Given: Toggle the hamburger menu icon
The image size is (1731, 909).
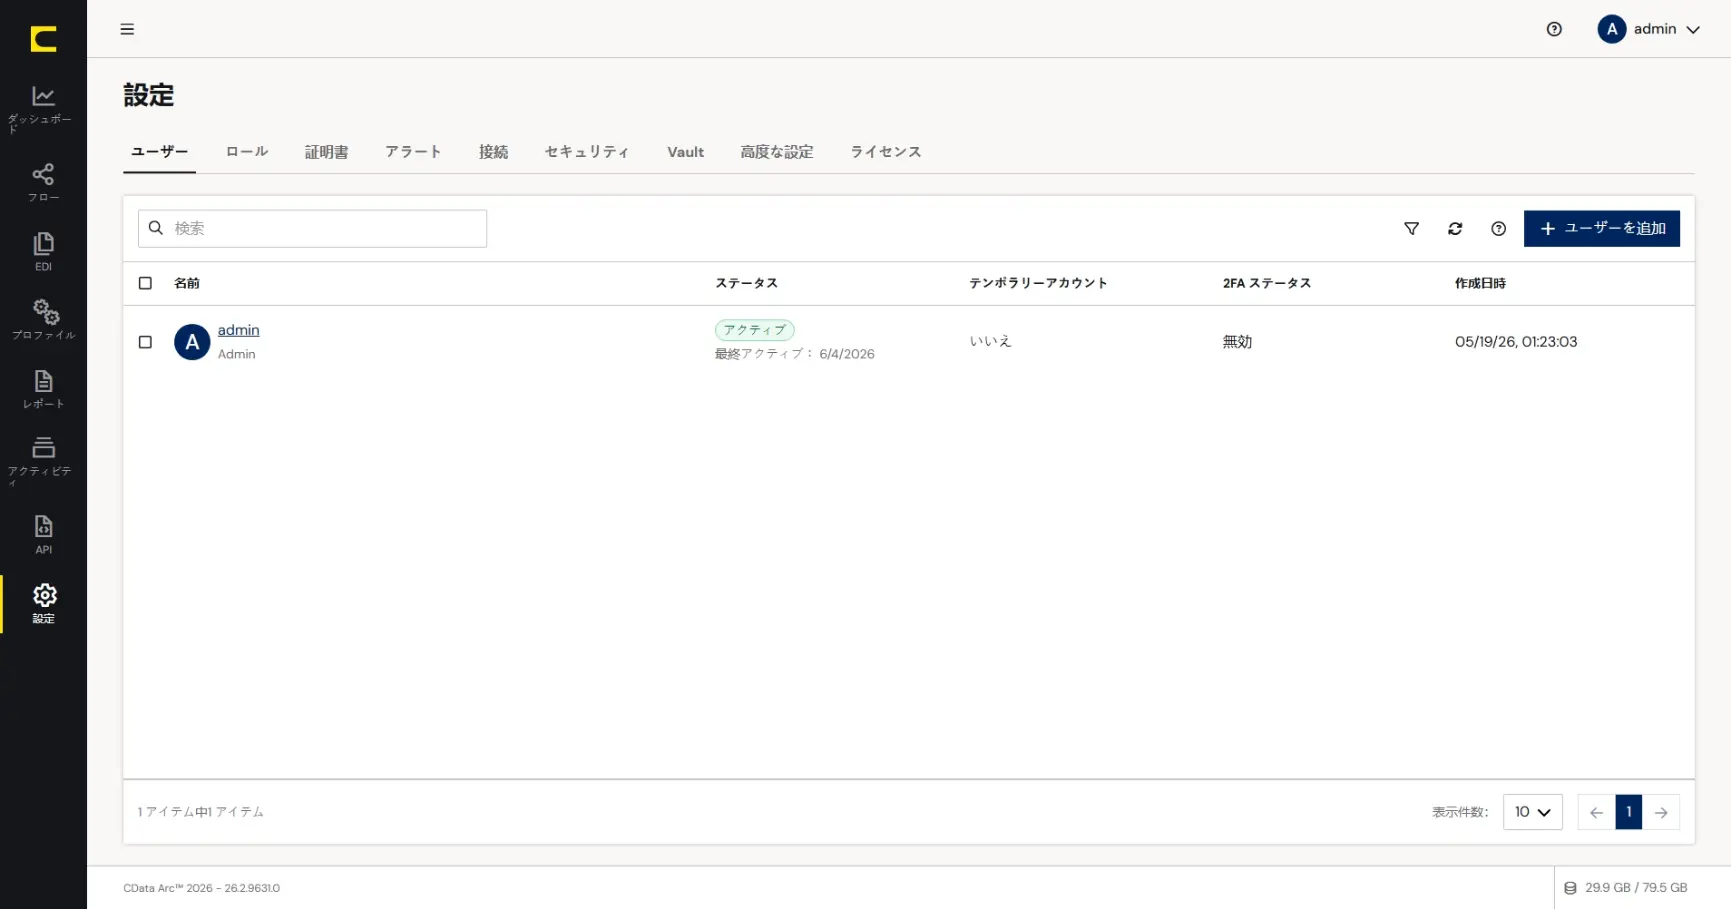Looking at the screenshot, I should coord(127,29).
